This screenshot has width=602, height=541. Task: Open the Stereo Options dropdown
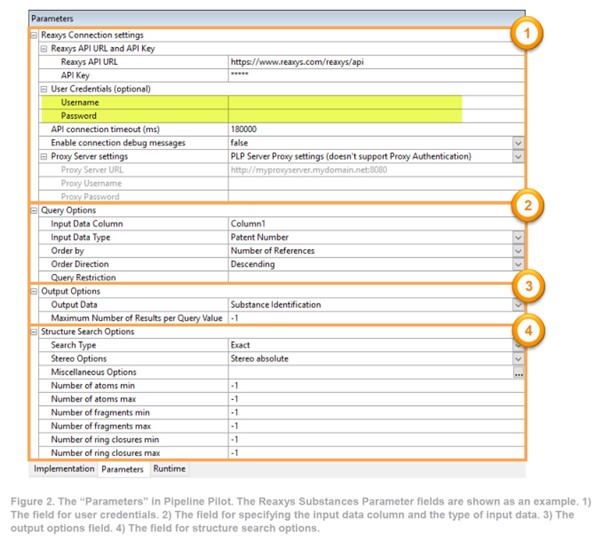coord(518,358)
